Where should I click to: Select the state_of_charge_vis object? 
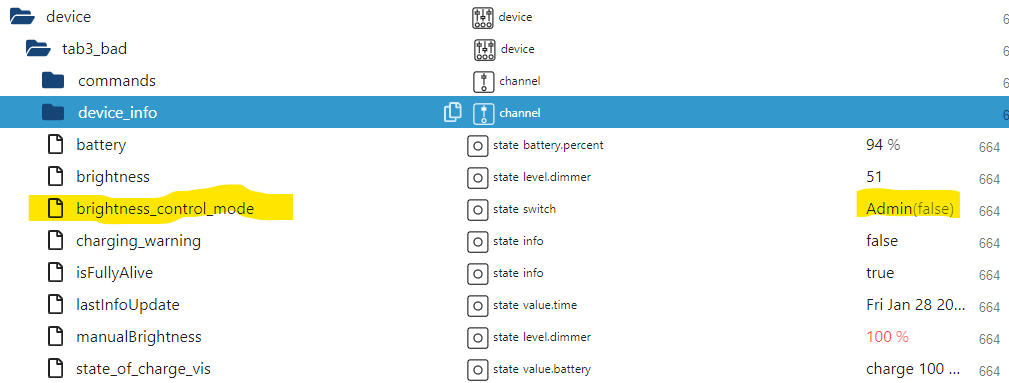pyautogui.click(x=143, y=369)
